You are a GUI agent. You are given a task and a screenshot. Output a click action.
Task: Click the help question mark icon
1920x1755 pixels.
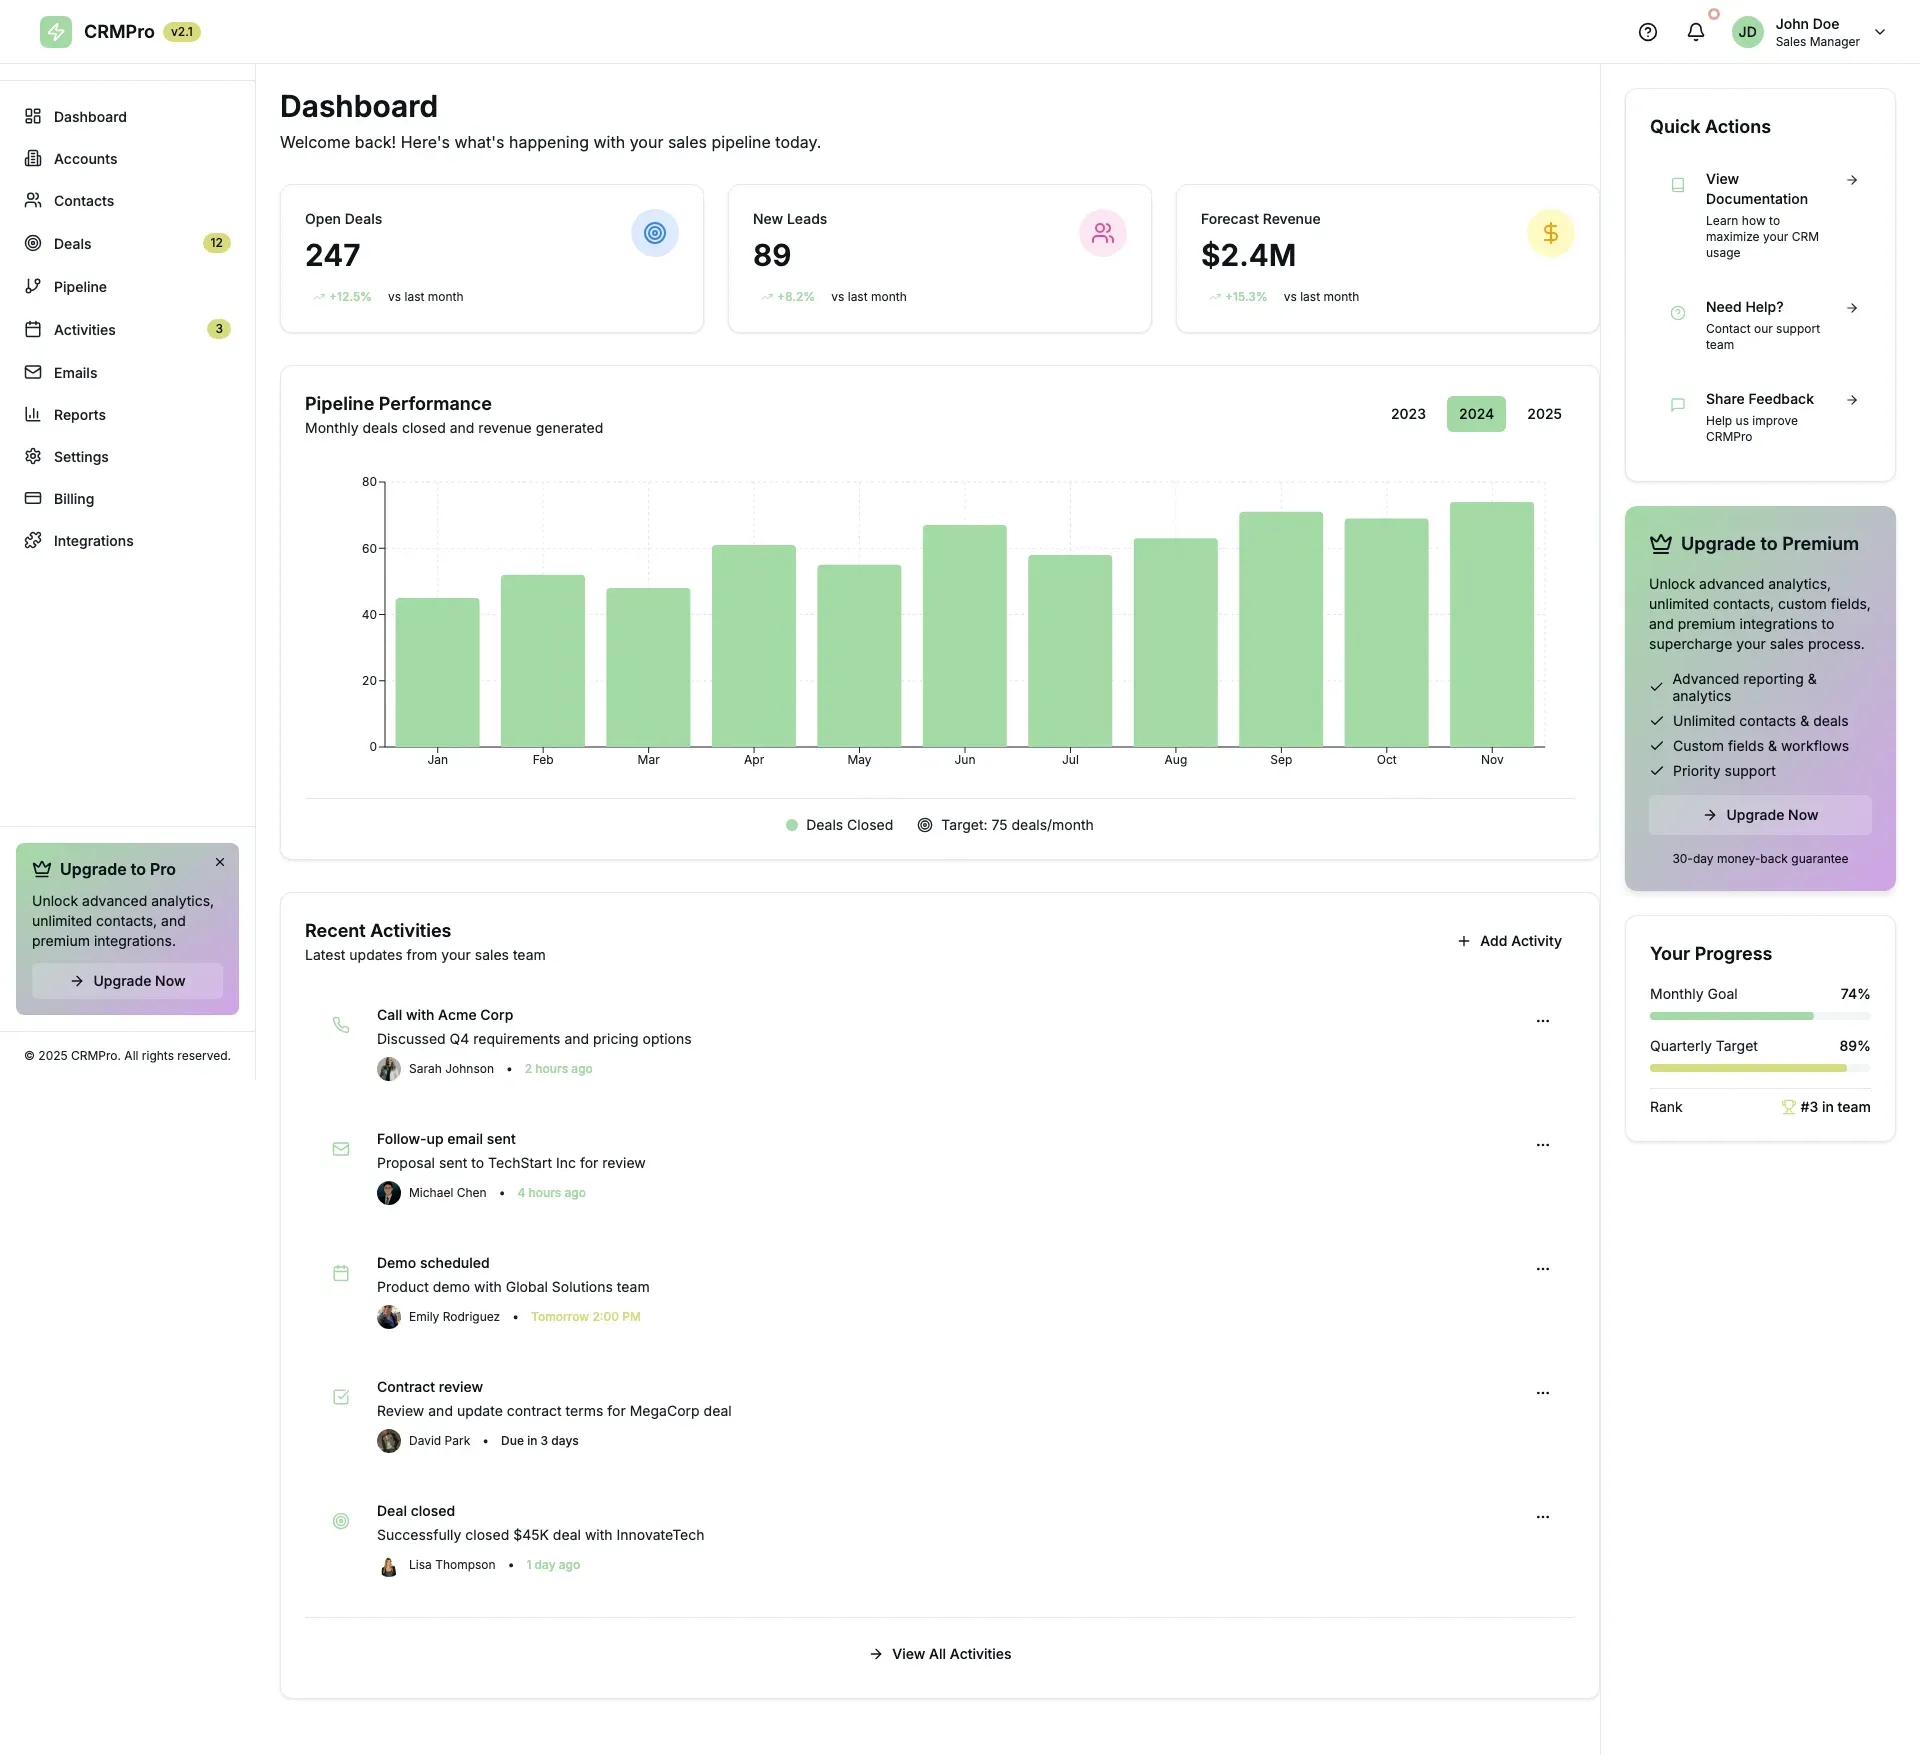(1647, 32)
